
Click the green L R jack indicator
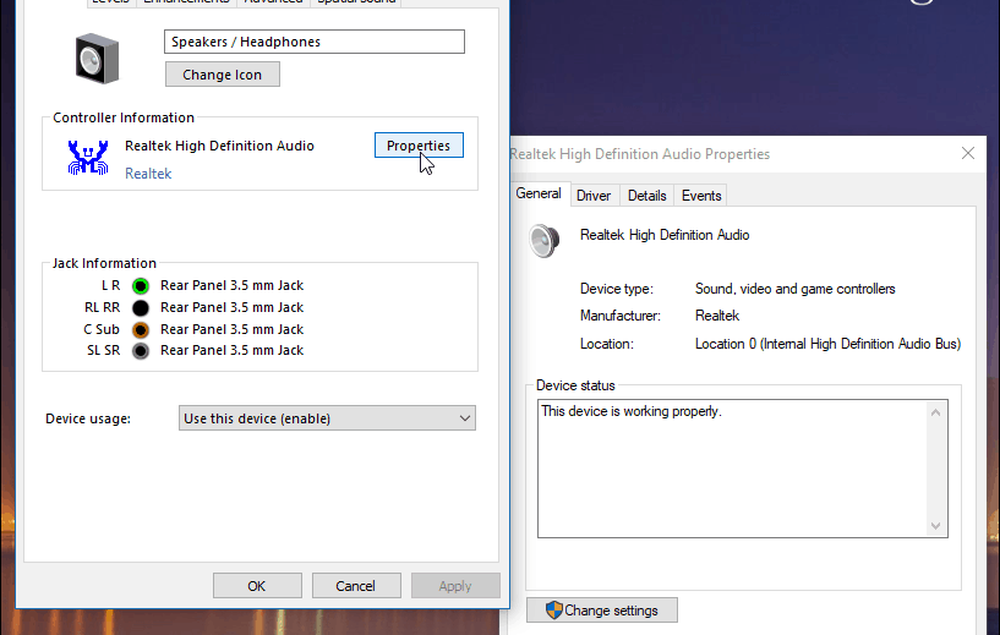pyautogui.click(x=140, y=285)
